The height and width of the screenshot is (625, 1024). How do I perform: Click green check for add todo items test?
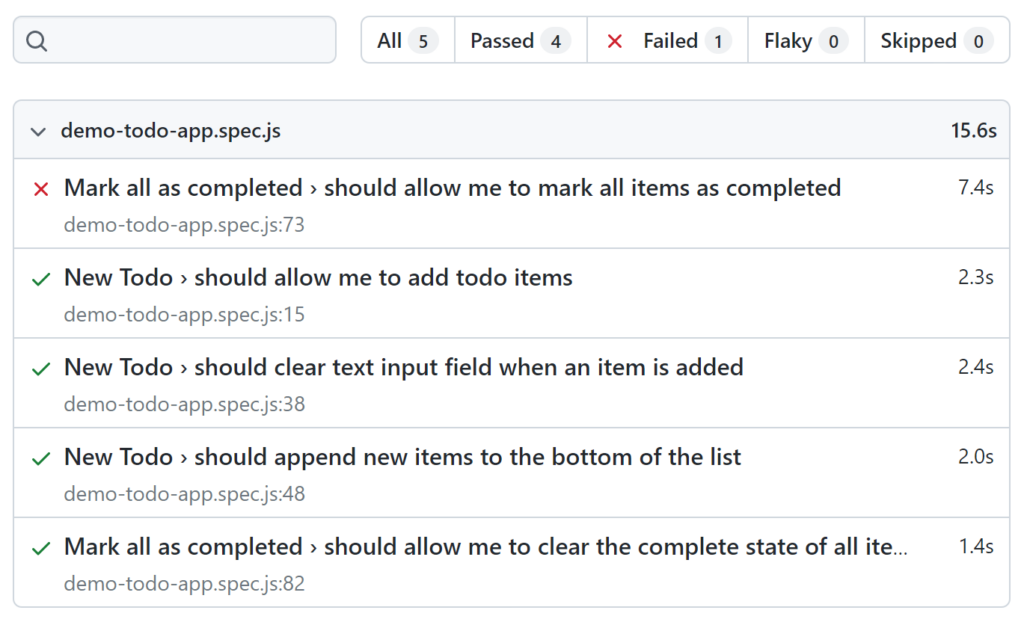pyautogui.click(x=41, y=279)
